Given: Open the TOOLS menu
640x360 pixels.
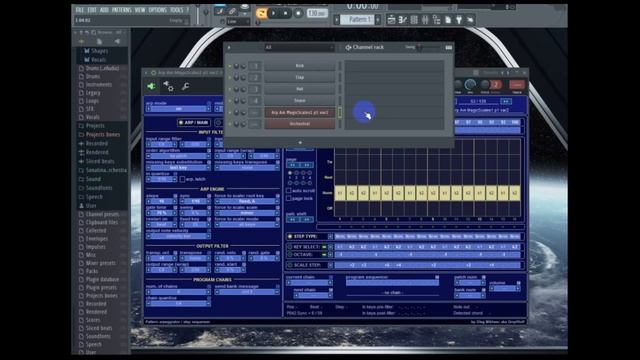Looking at the screenshot, I should coord(177,10).
